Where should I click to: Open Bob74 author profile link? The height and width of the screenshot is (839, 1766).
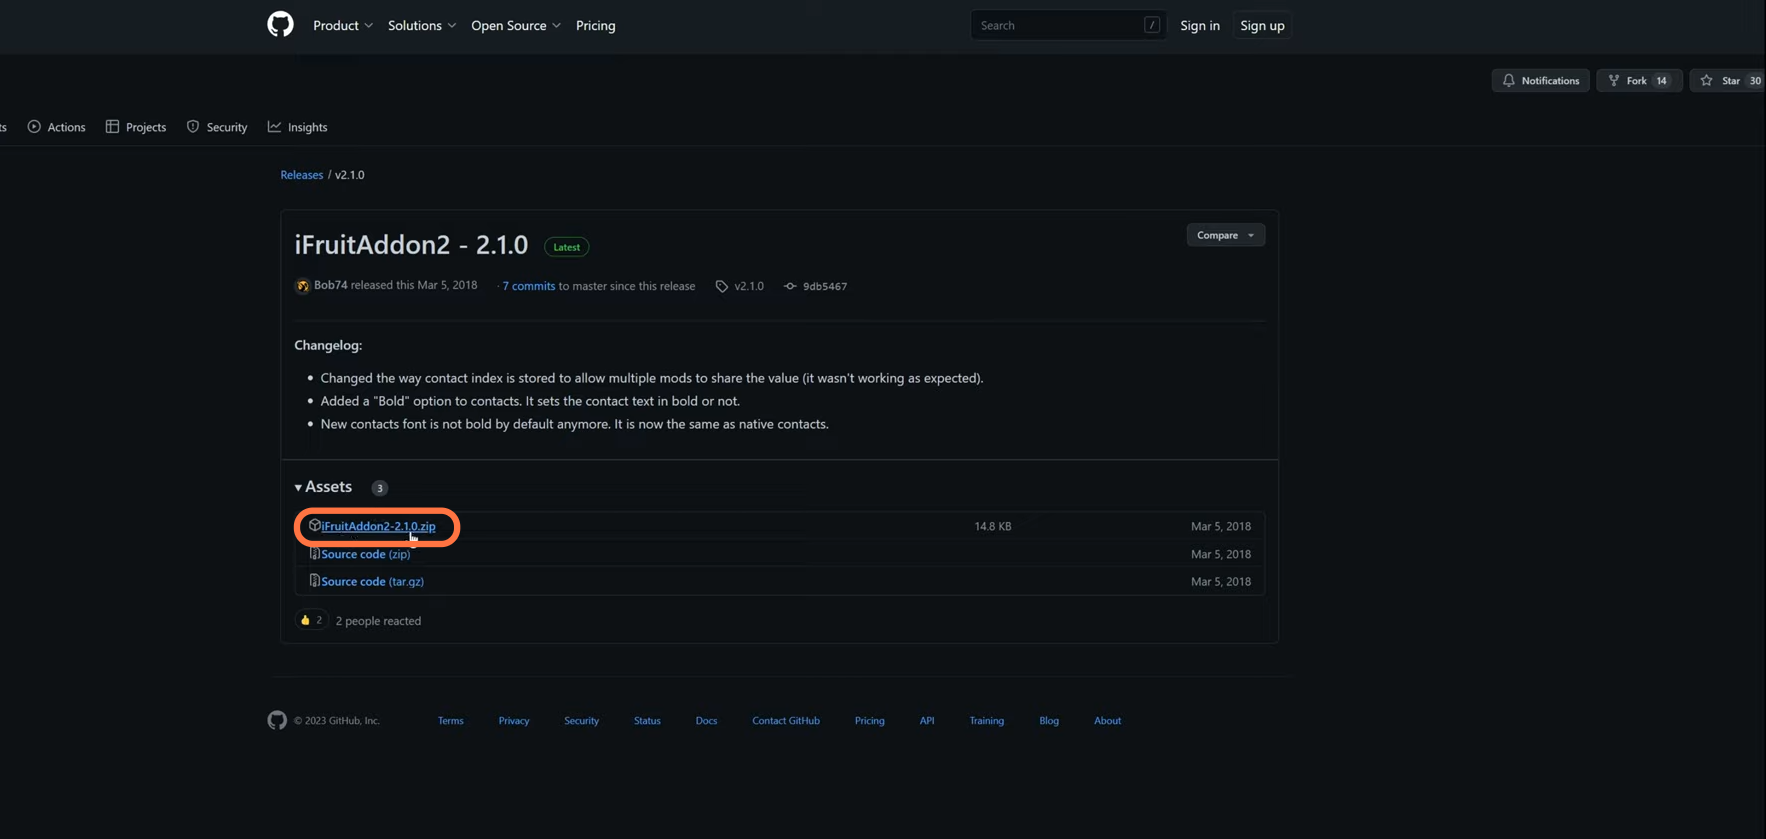(331, 285)
